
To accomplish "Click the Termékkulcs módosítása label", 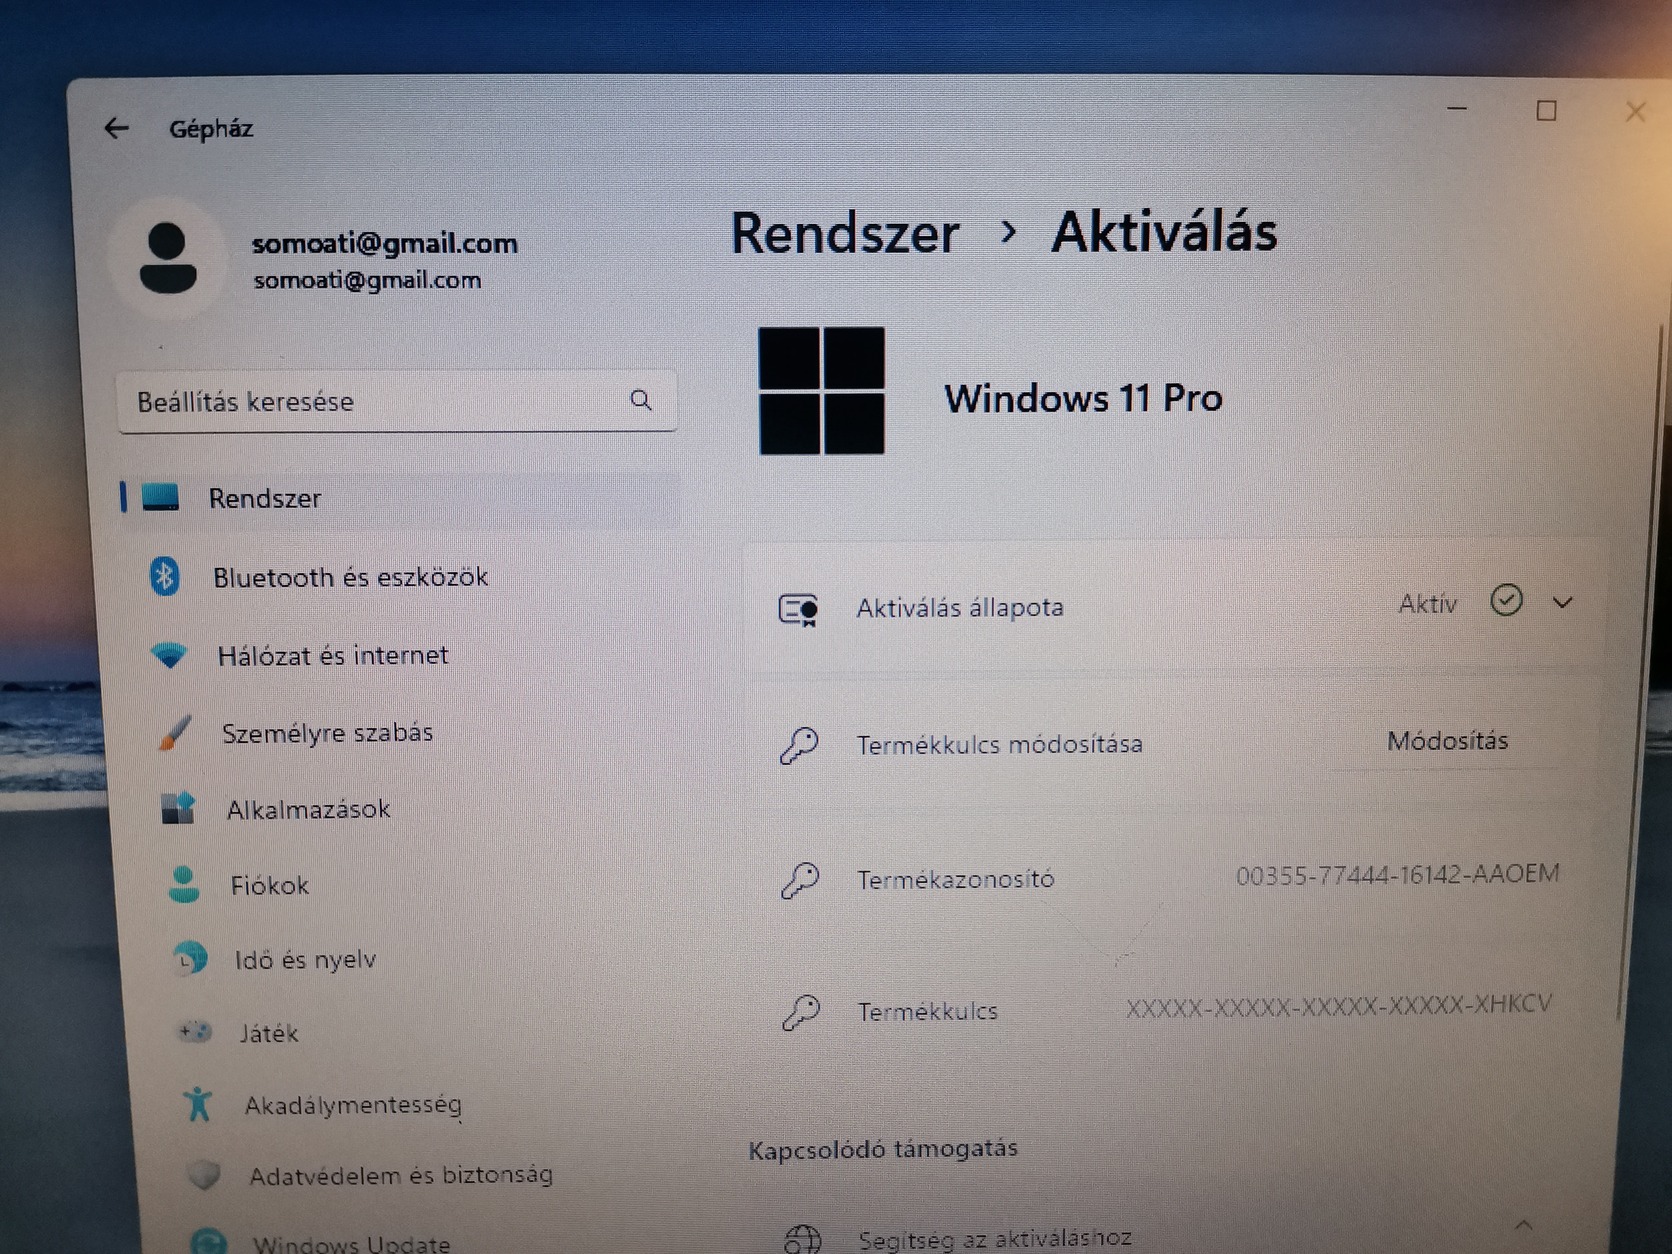I will pos(999,745).
